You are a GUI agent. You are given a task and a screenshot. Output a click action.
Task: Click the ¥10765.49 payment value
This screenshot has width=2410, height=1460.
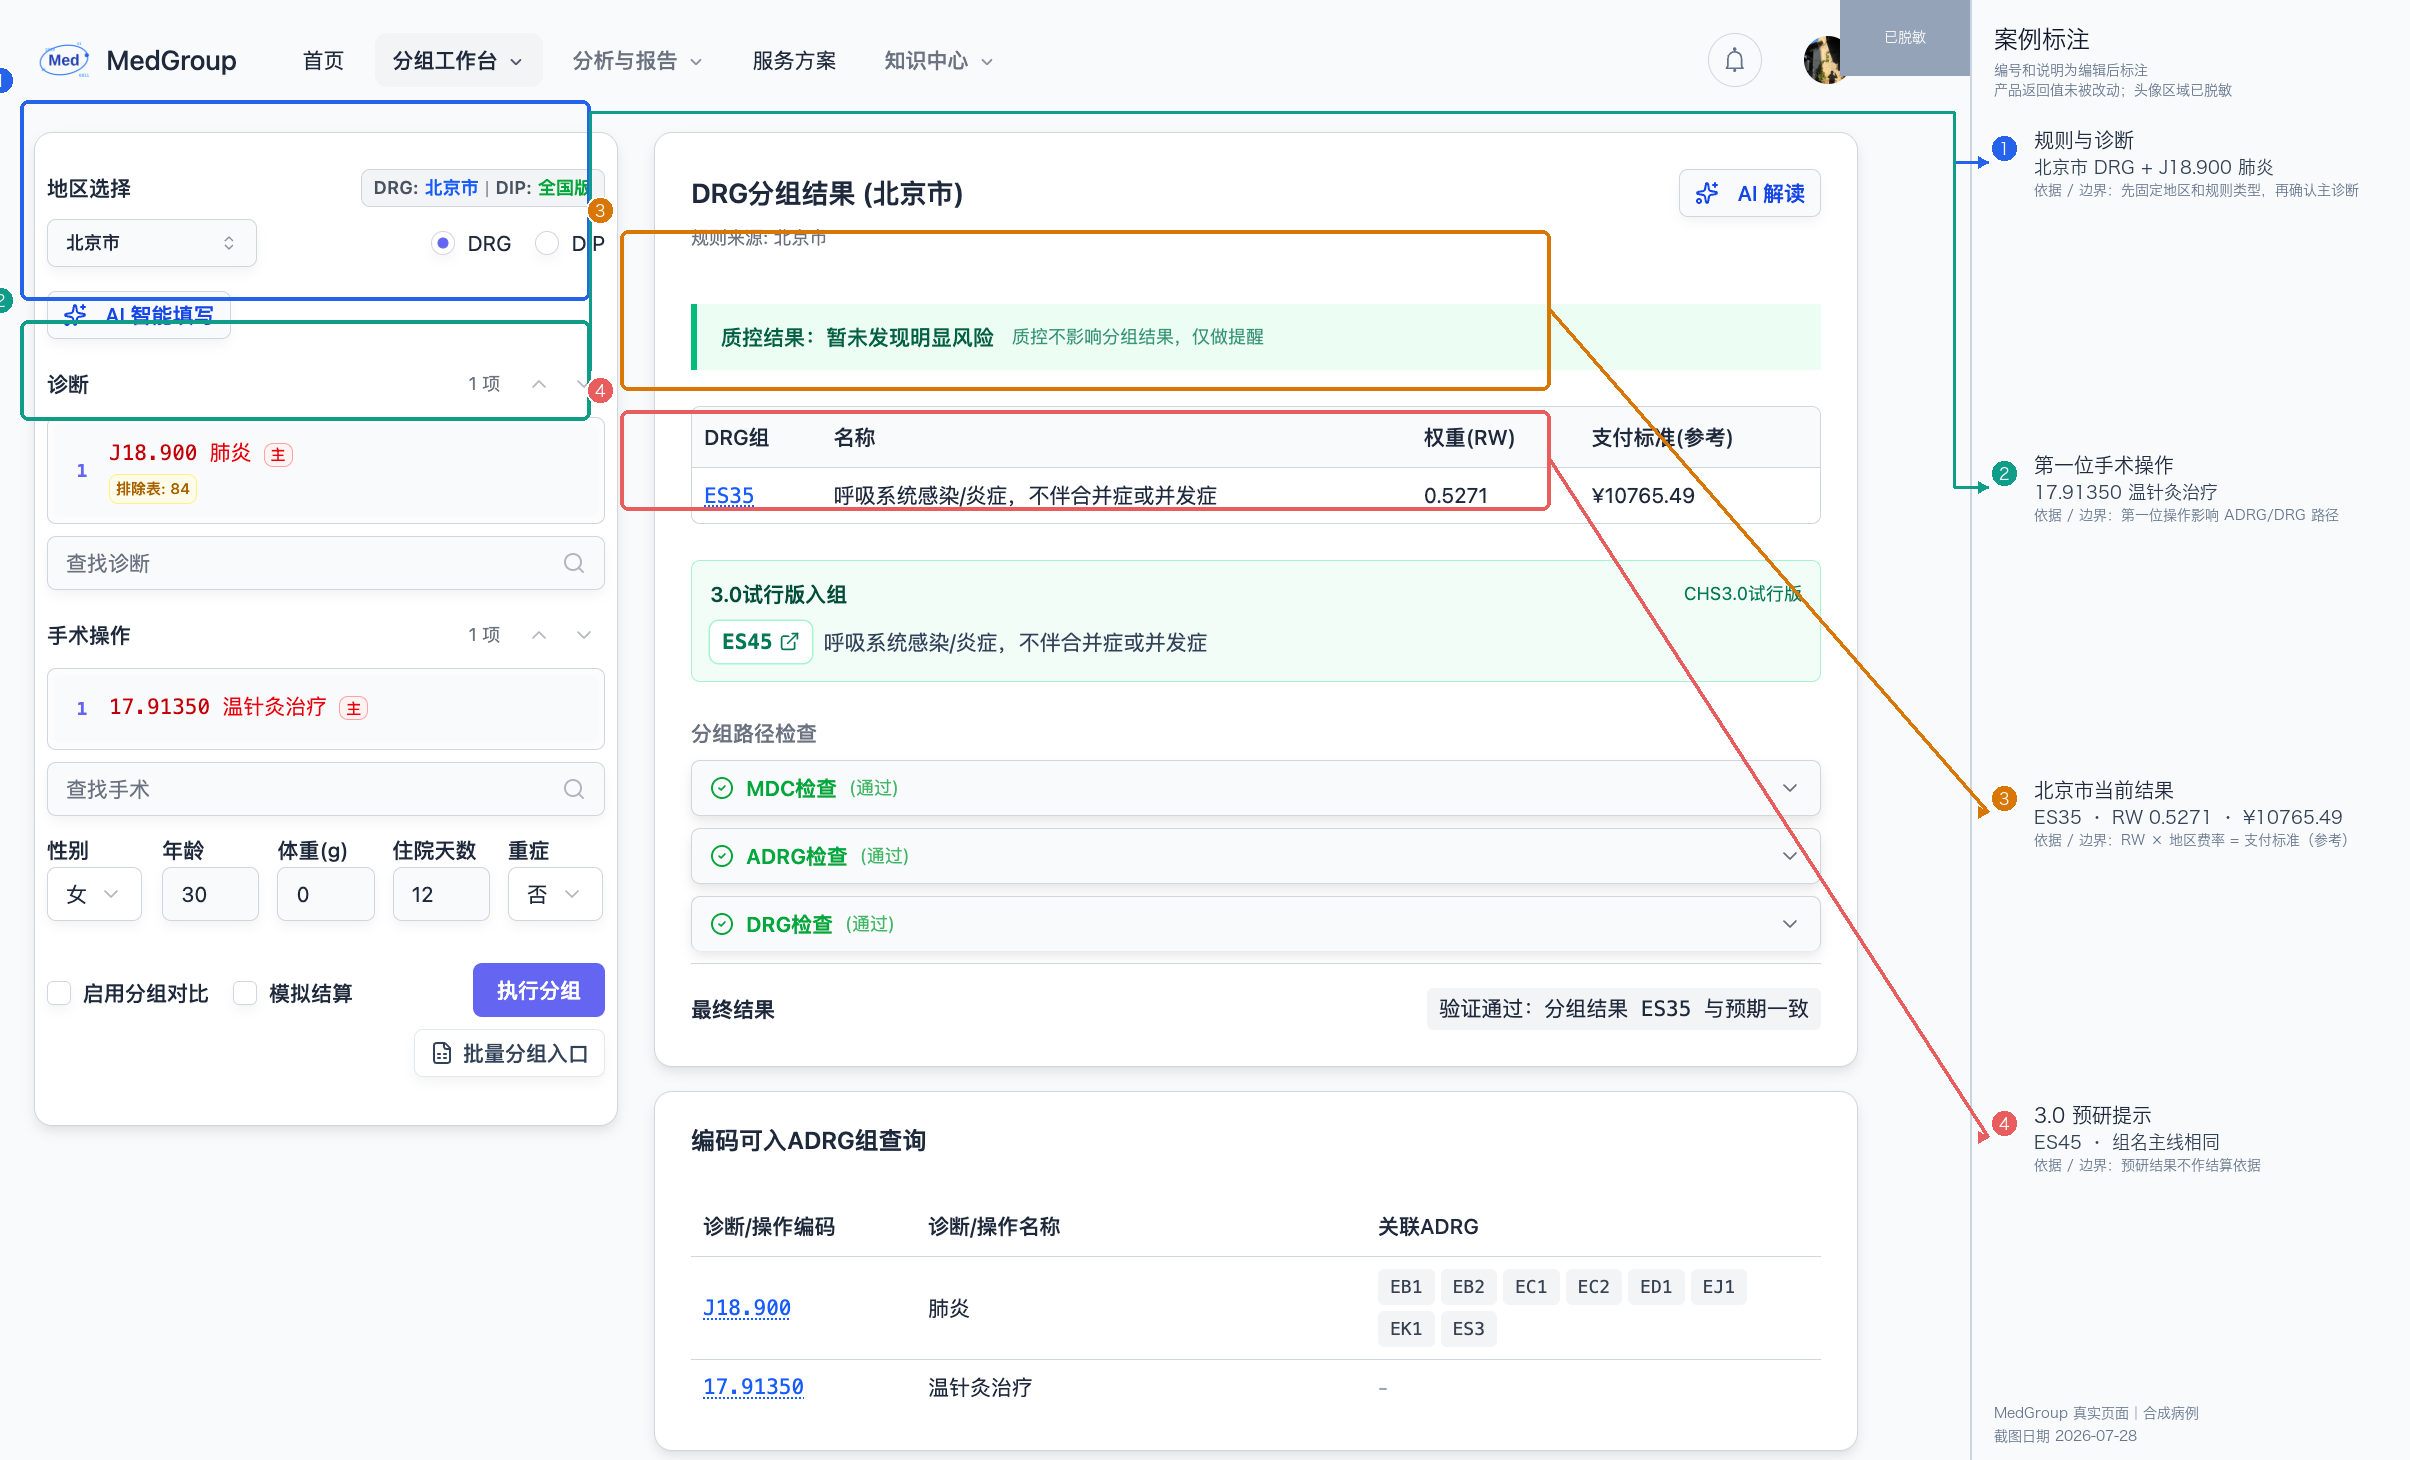pos(1643,496)
